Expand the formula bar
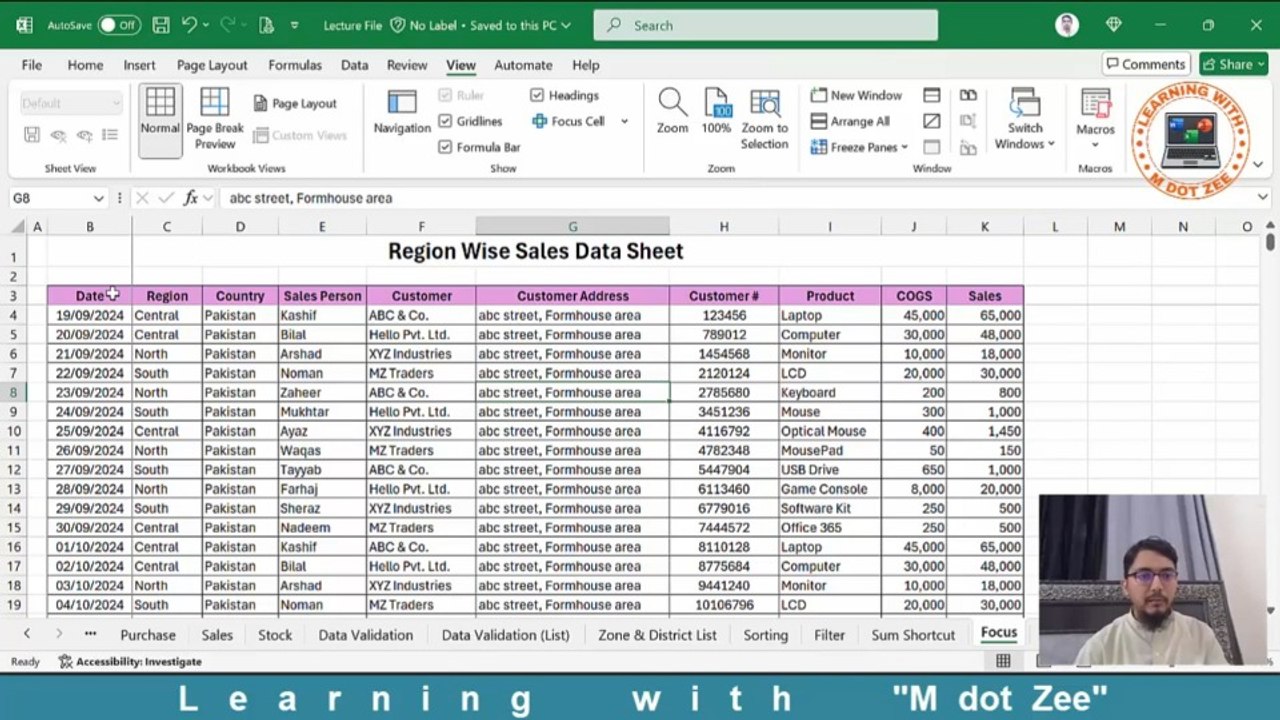The width and height of the screenshot is (1280, 720). pyautogui.click(x=1262, y=198)
